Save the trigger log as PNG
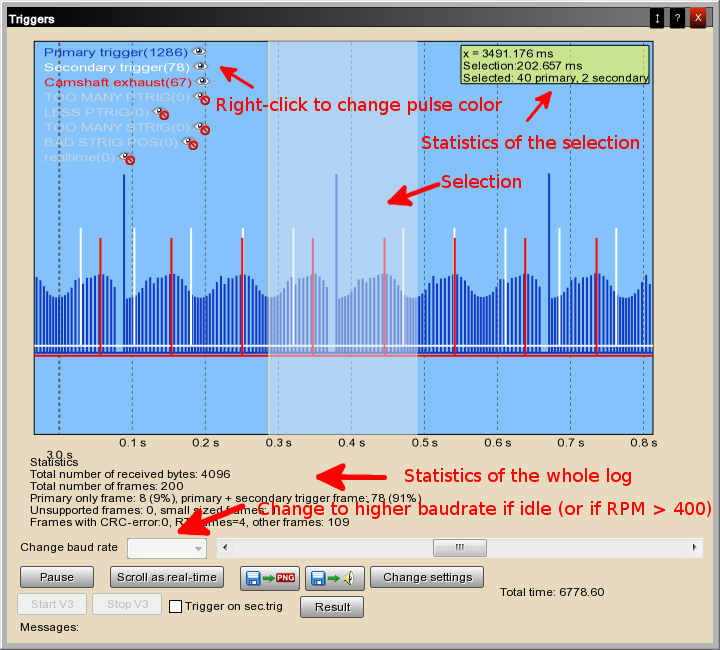 [x=270, y=577]
